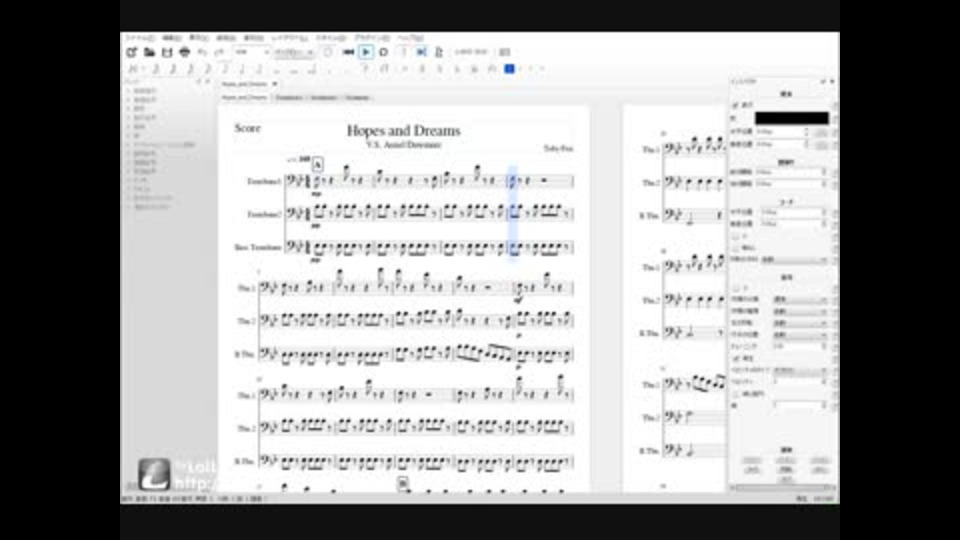This screenshot has width=960, height=540.
Task: Undock the Inspector panel with float icon
Action: coord(823,81)
